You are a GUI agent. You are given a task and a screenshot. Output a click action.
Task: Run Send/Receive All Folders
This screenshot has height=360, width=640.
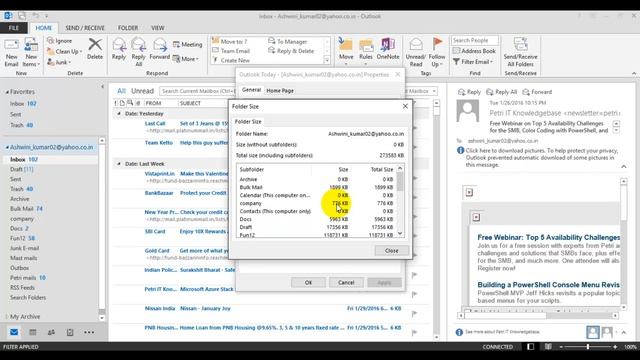pyautogui.click(x=520, y=52)
